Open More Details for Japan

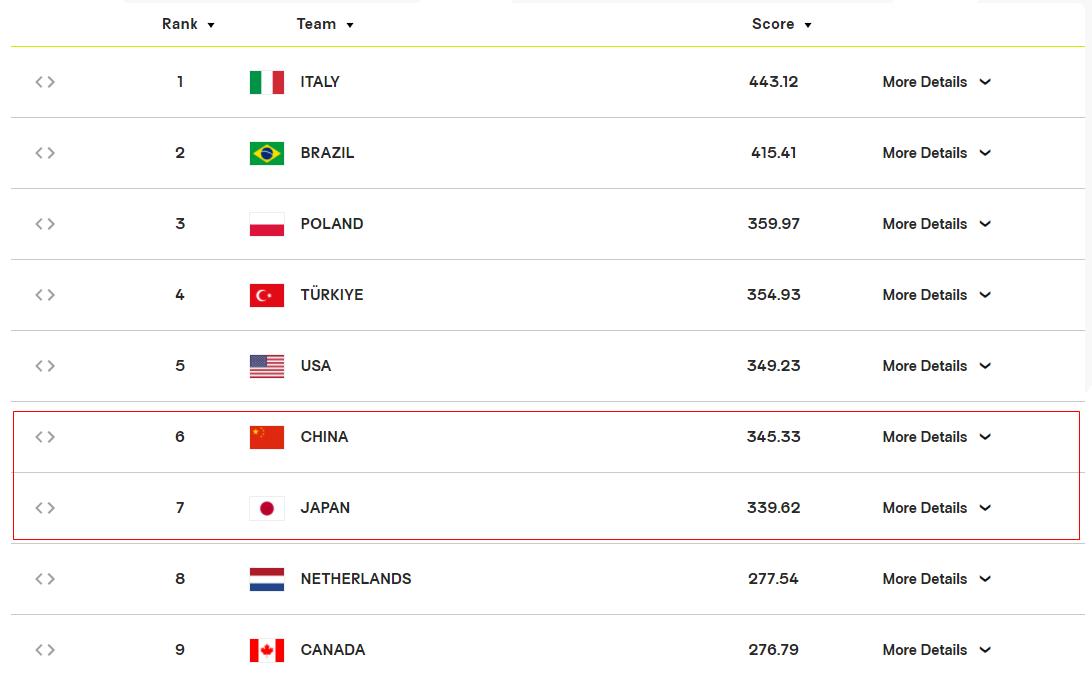click(x=937, y=508)
